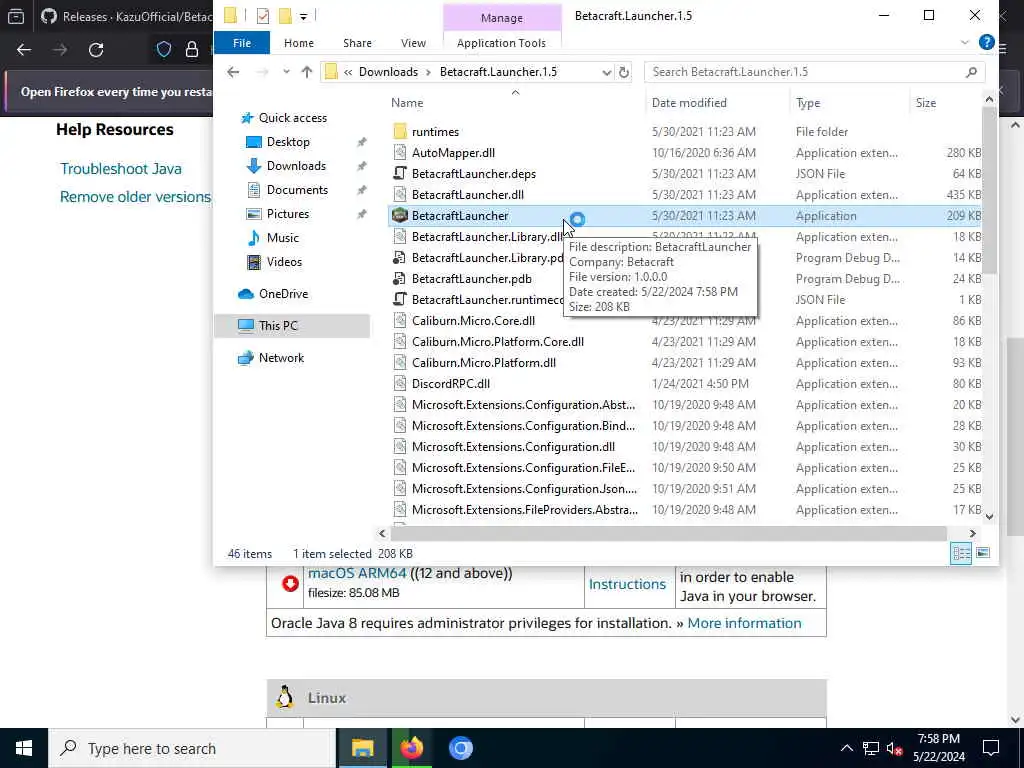Screen dimensions: 1024x768
Task: Open Documents in the navigation pane
Action: 297,190
